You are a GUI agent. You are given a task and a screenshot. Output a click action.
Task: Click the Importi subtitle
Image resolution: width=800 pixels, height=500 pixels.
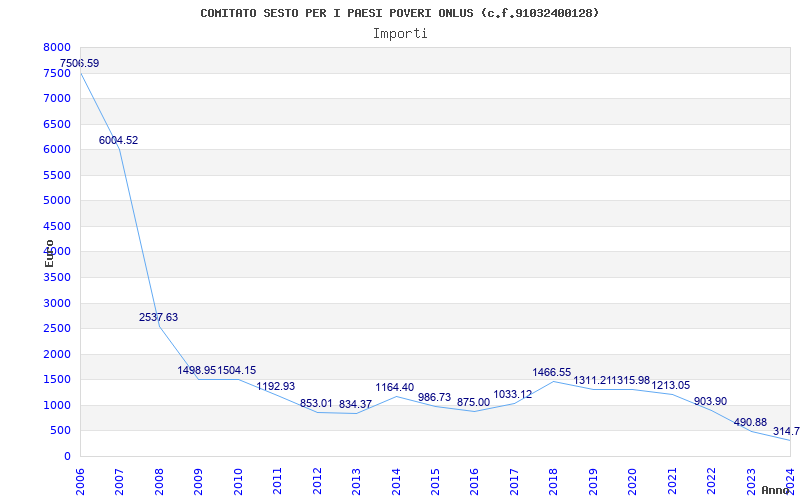coord(400,34)
